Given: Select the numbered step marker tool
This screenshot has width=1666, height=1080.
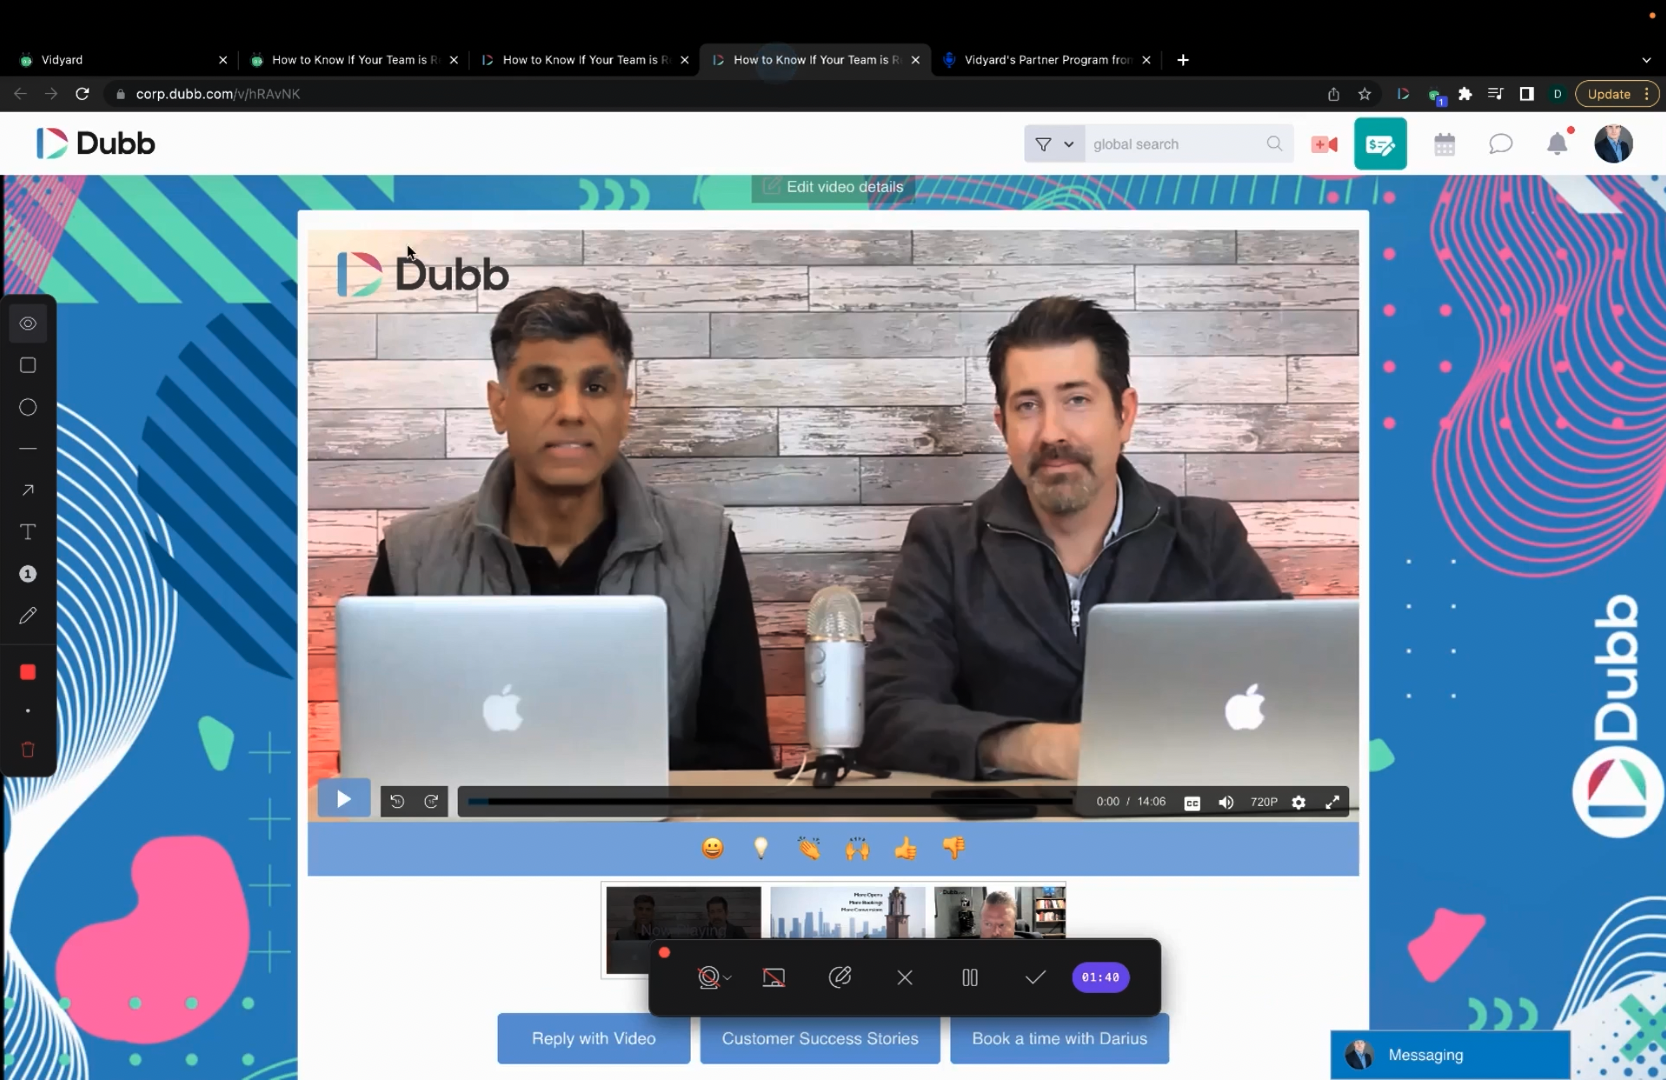Looking at the screenshot, I should [x=28, y=574].
